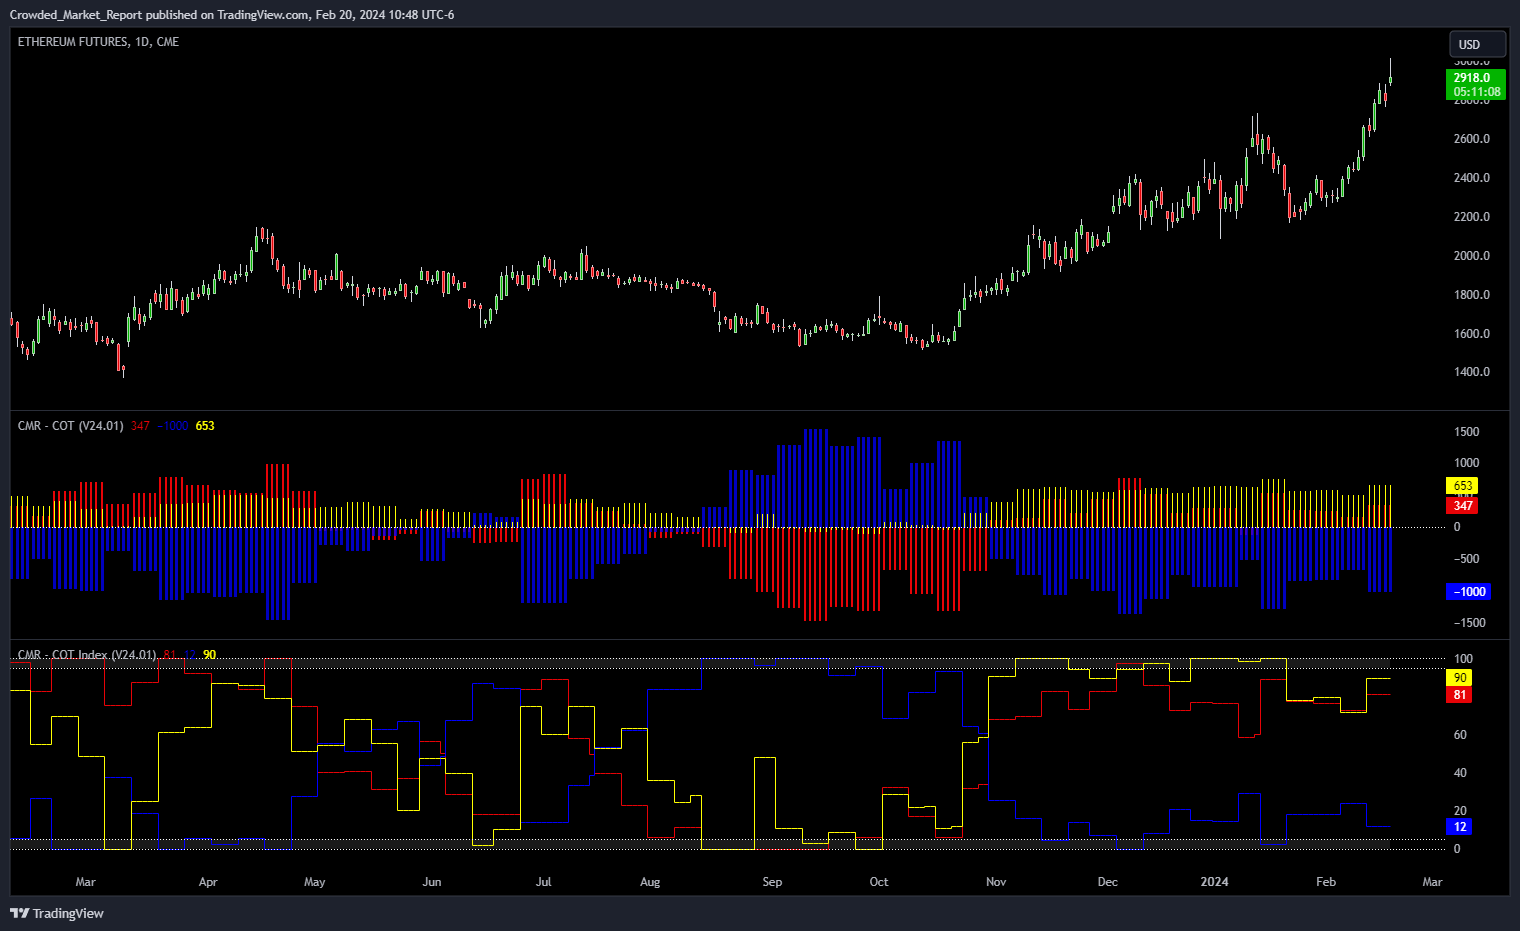Click the blue -1000 value badge

point(1468,592)
